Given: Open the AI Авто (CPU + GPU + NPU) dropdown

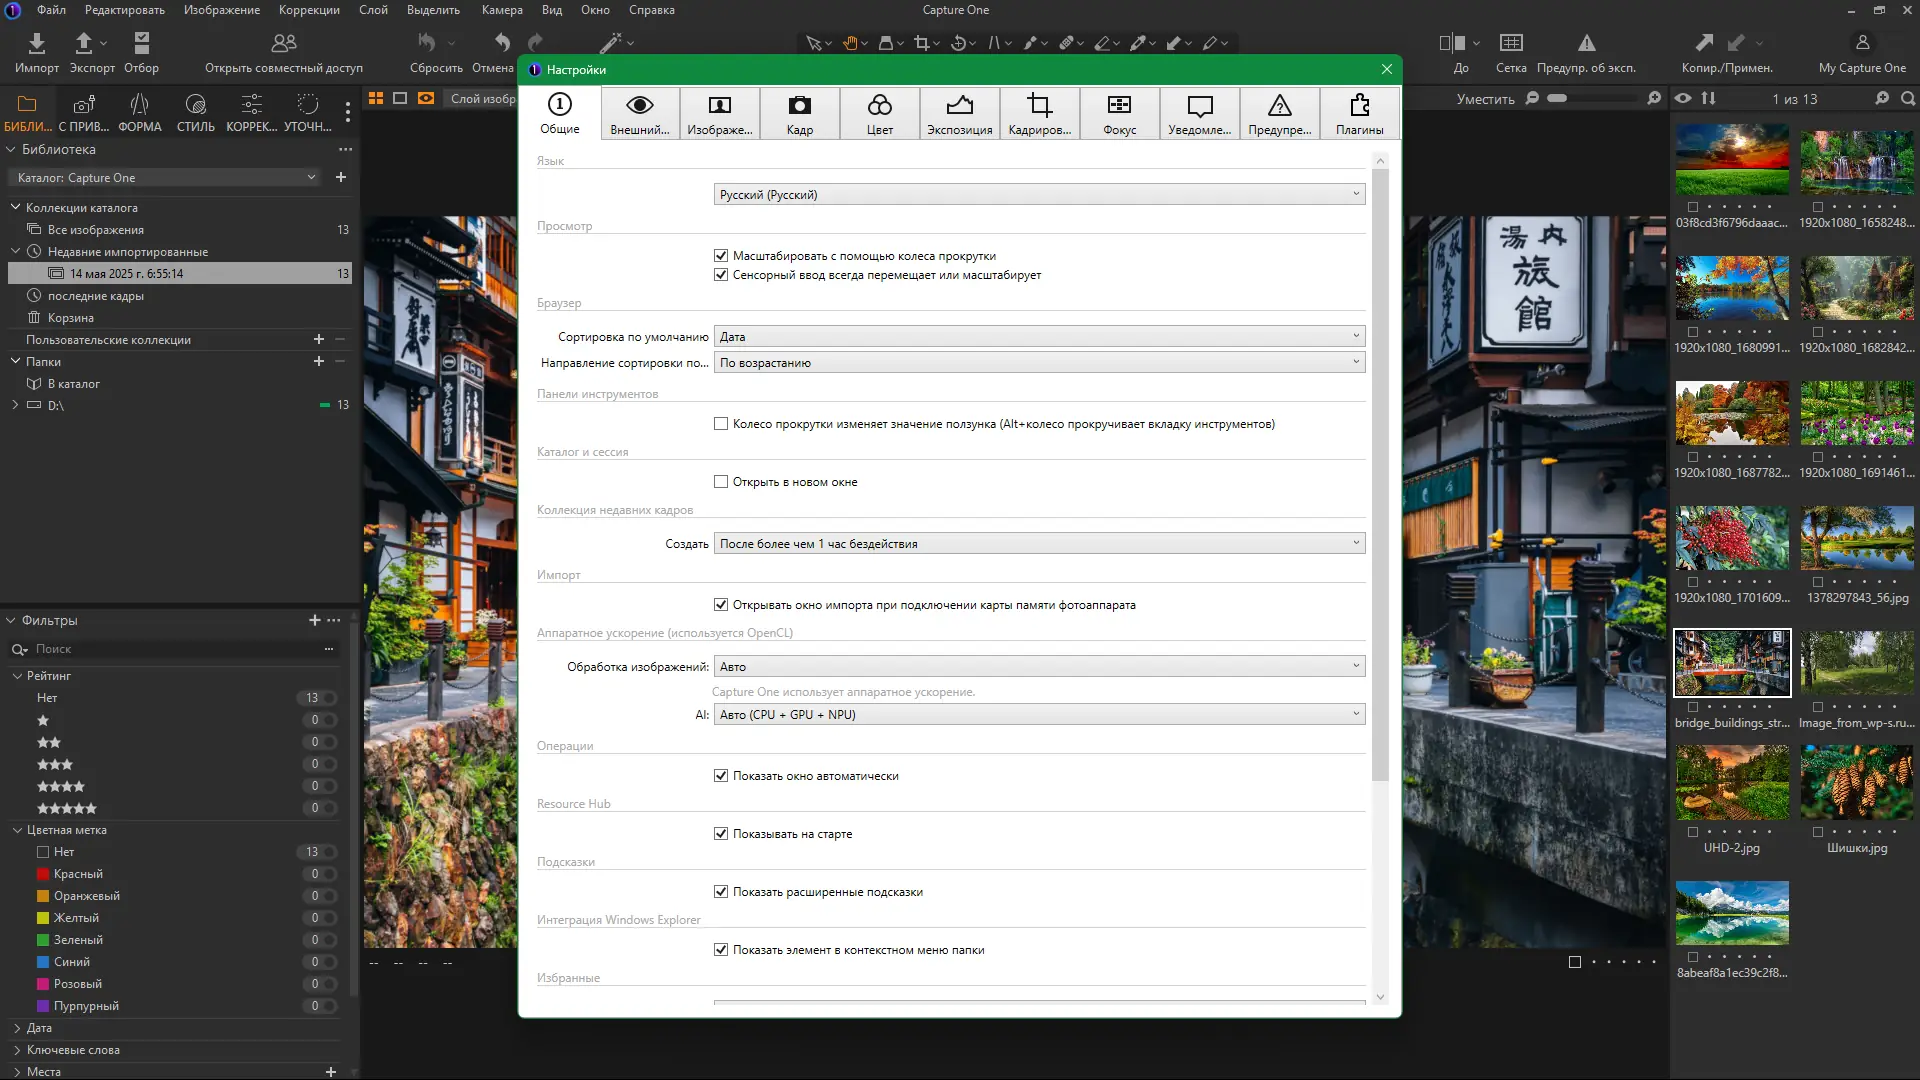Looking at the screenshot, I should 1039,715.
